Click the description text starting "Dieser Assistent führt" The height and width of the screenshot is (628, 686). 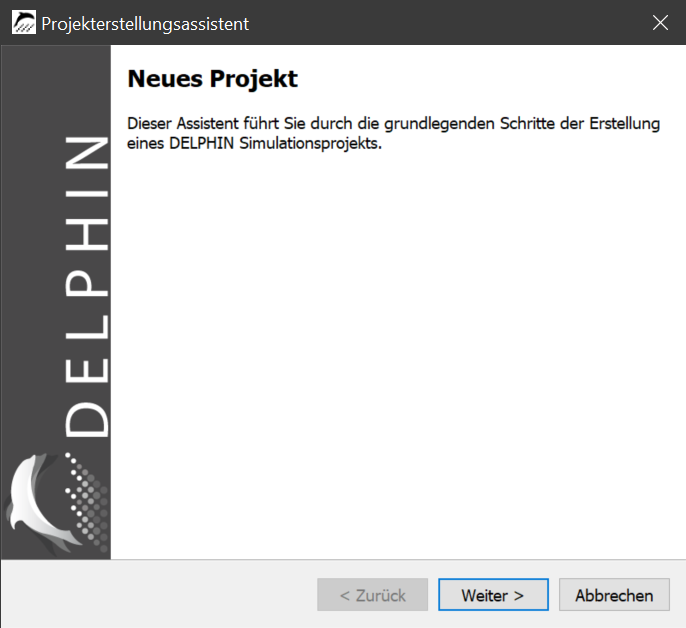(x=393, y=133)
